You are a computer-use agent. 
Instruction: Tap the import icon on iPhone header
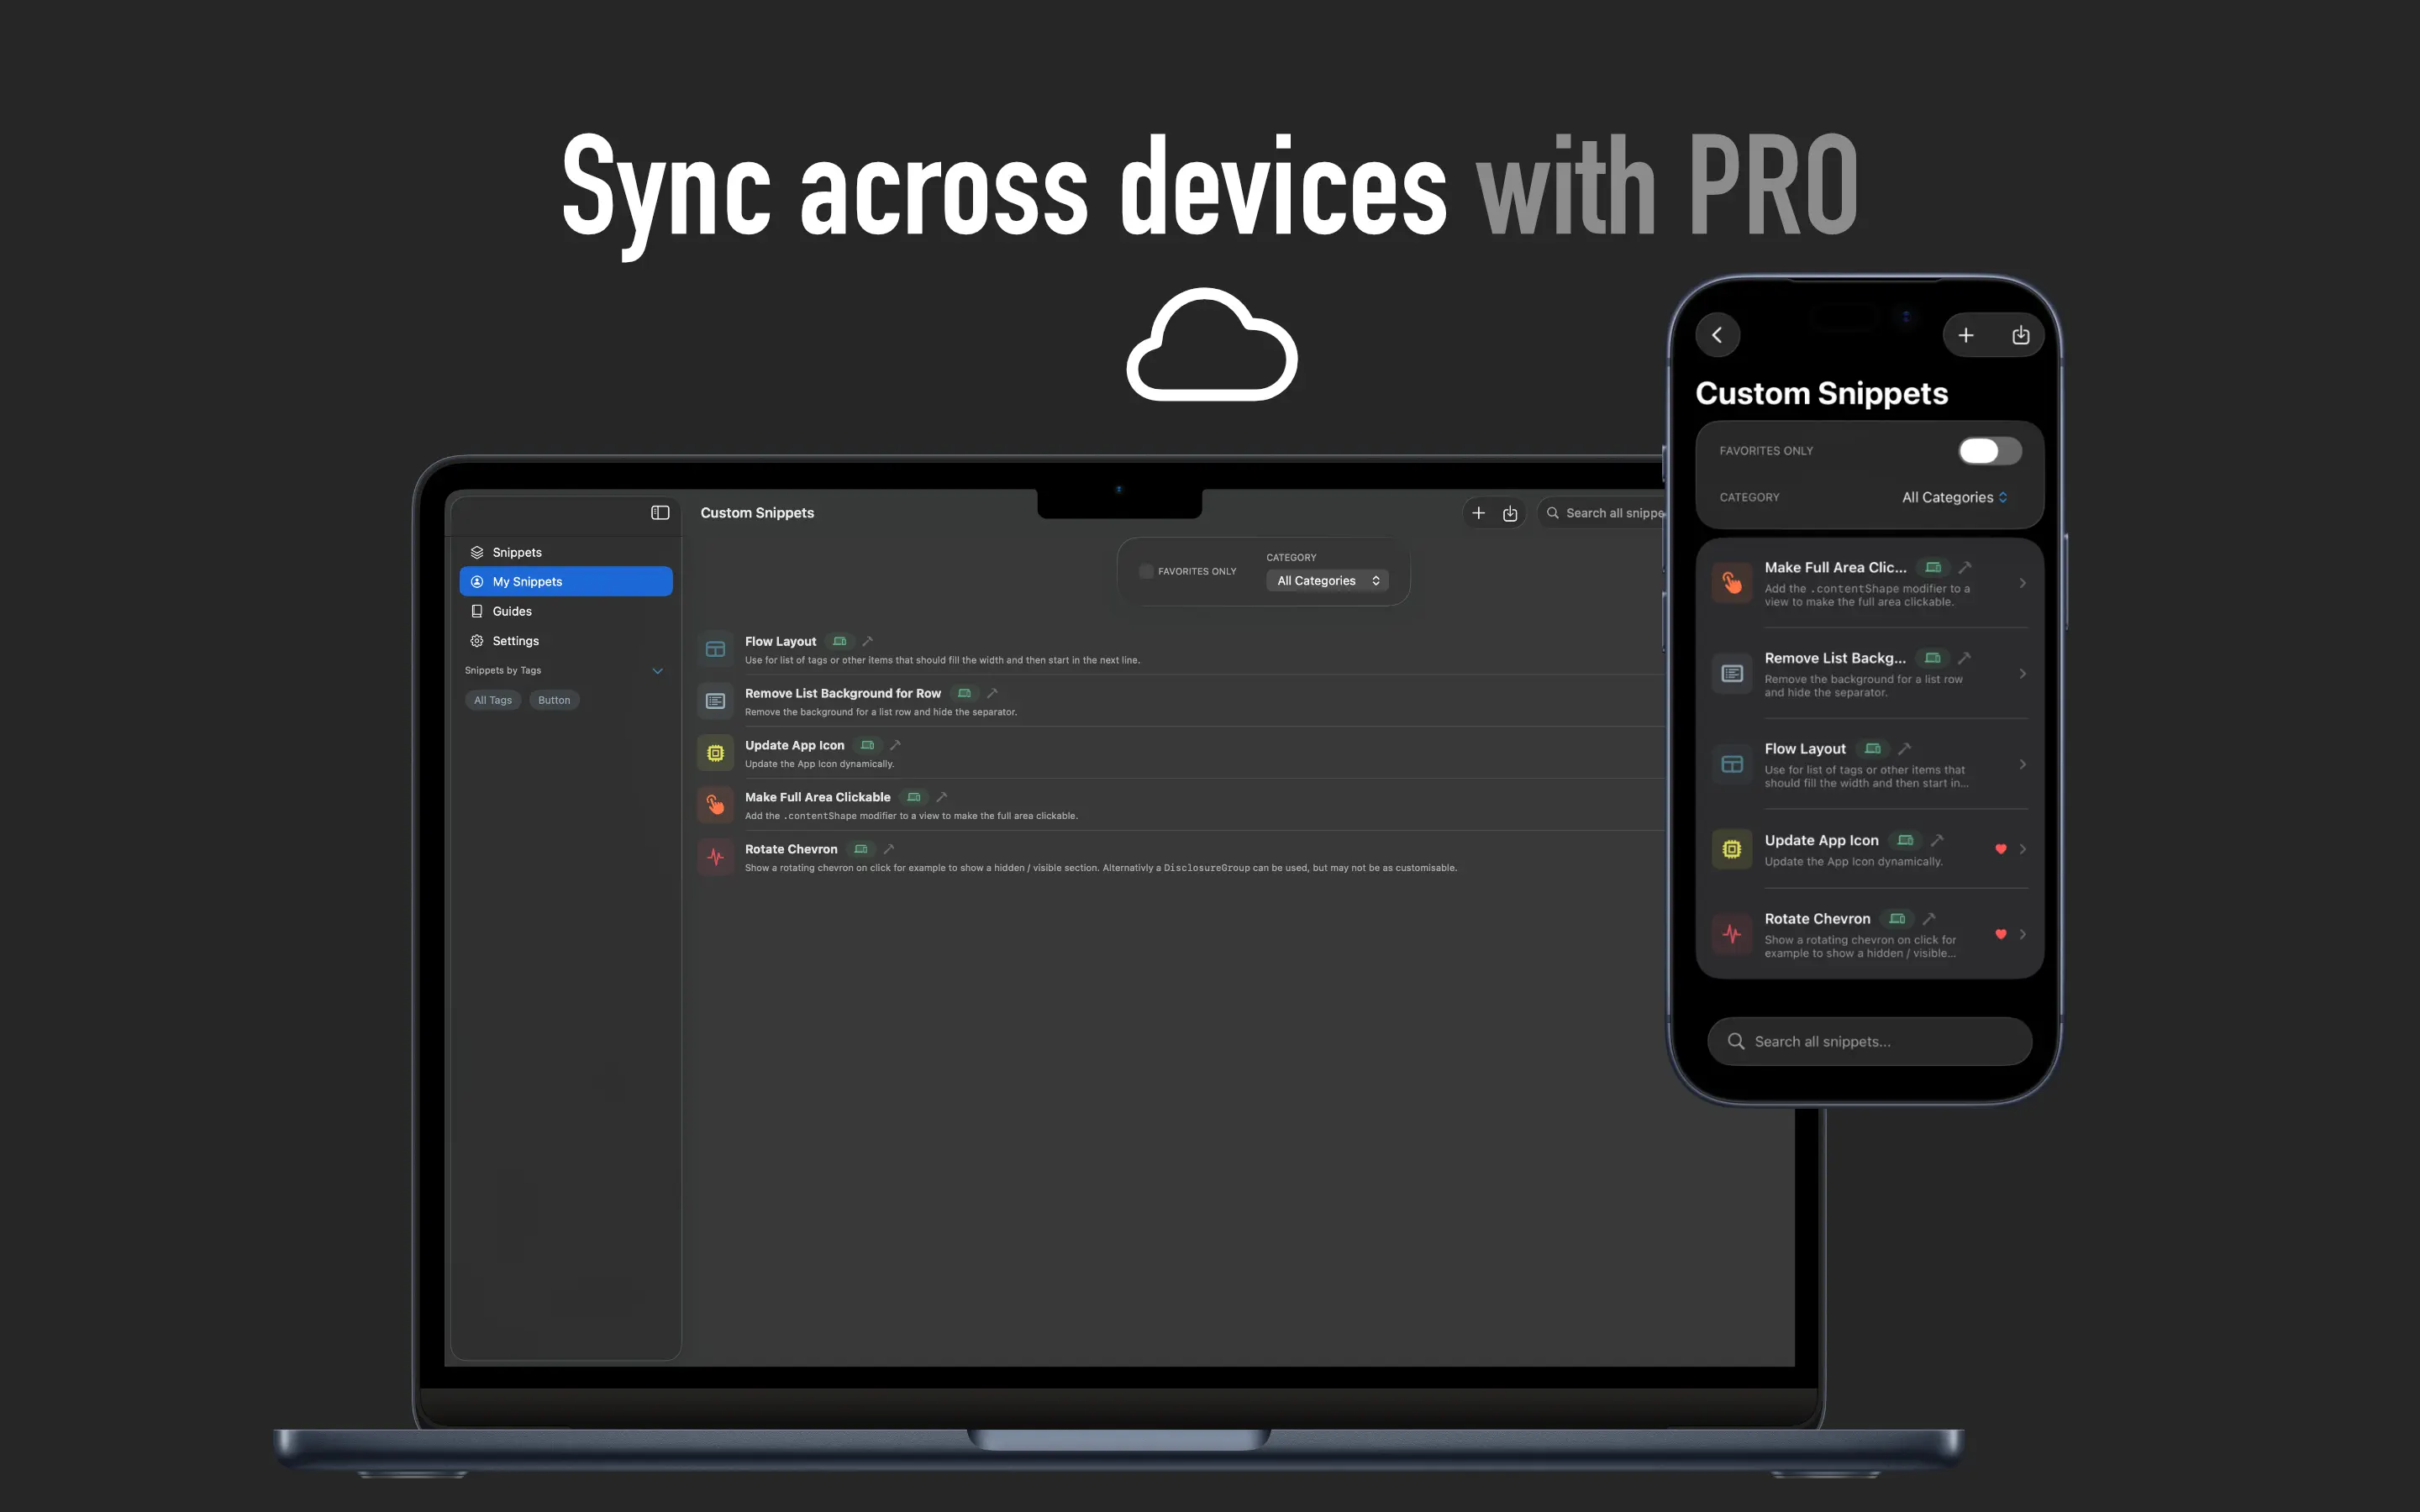(2021, 335)
